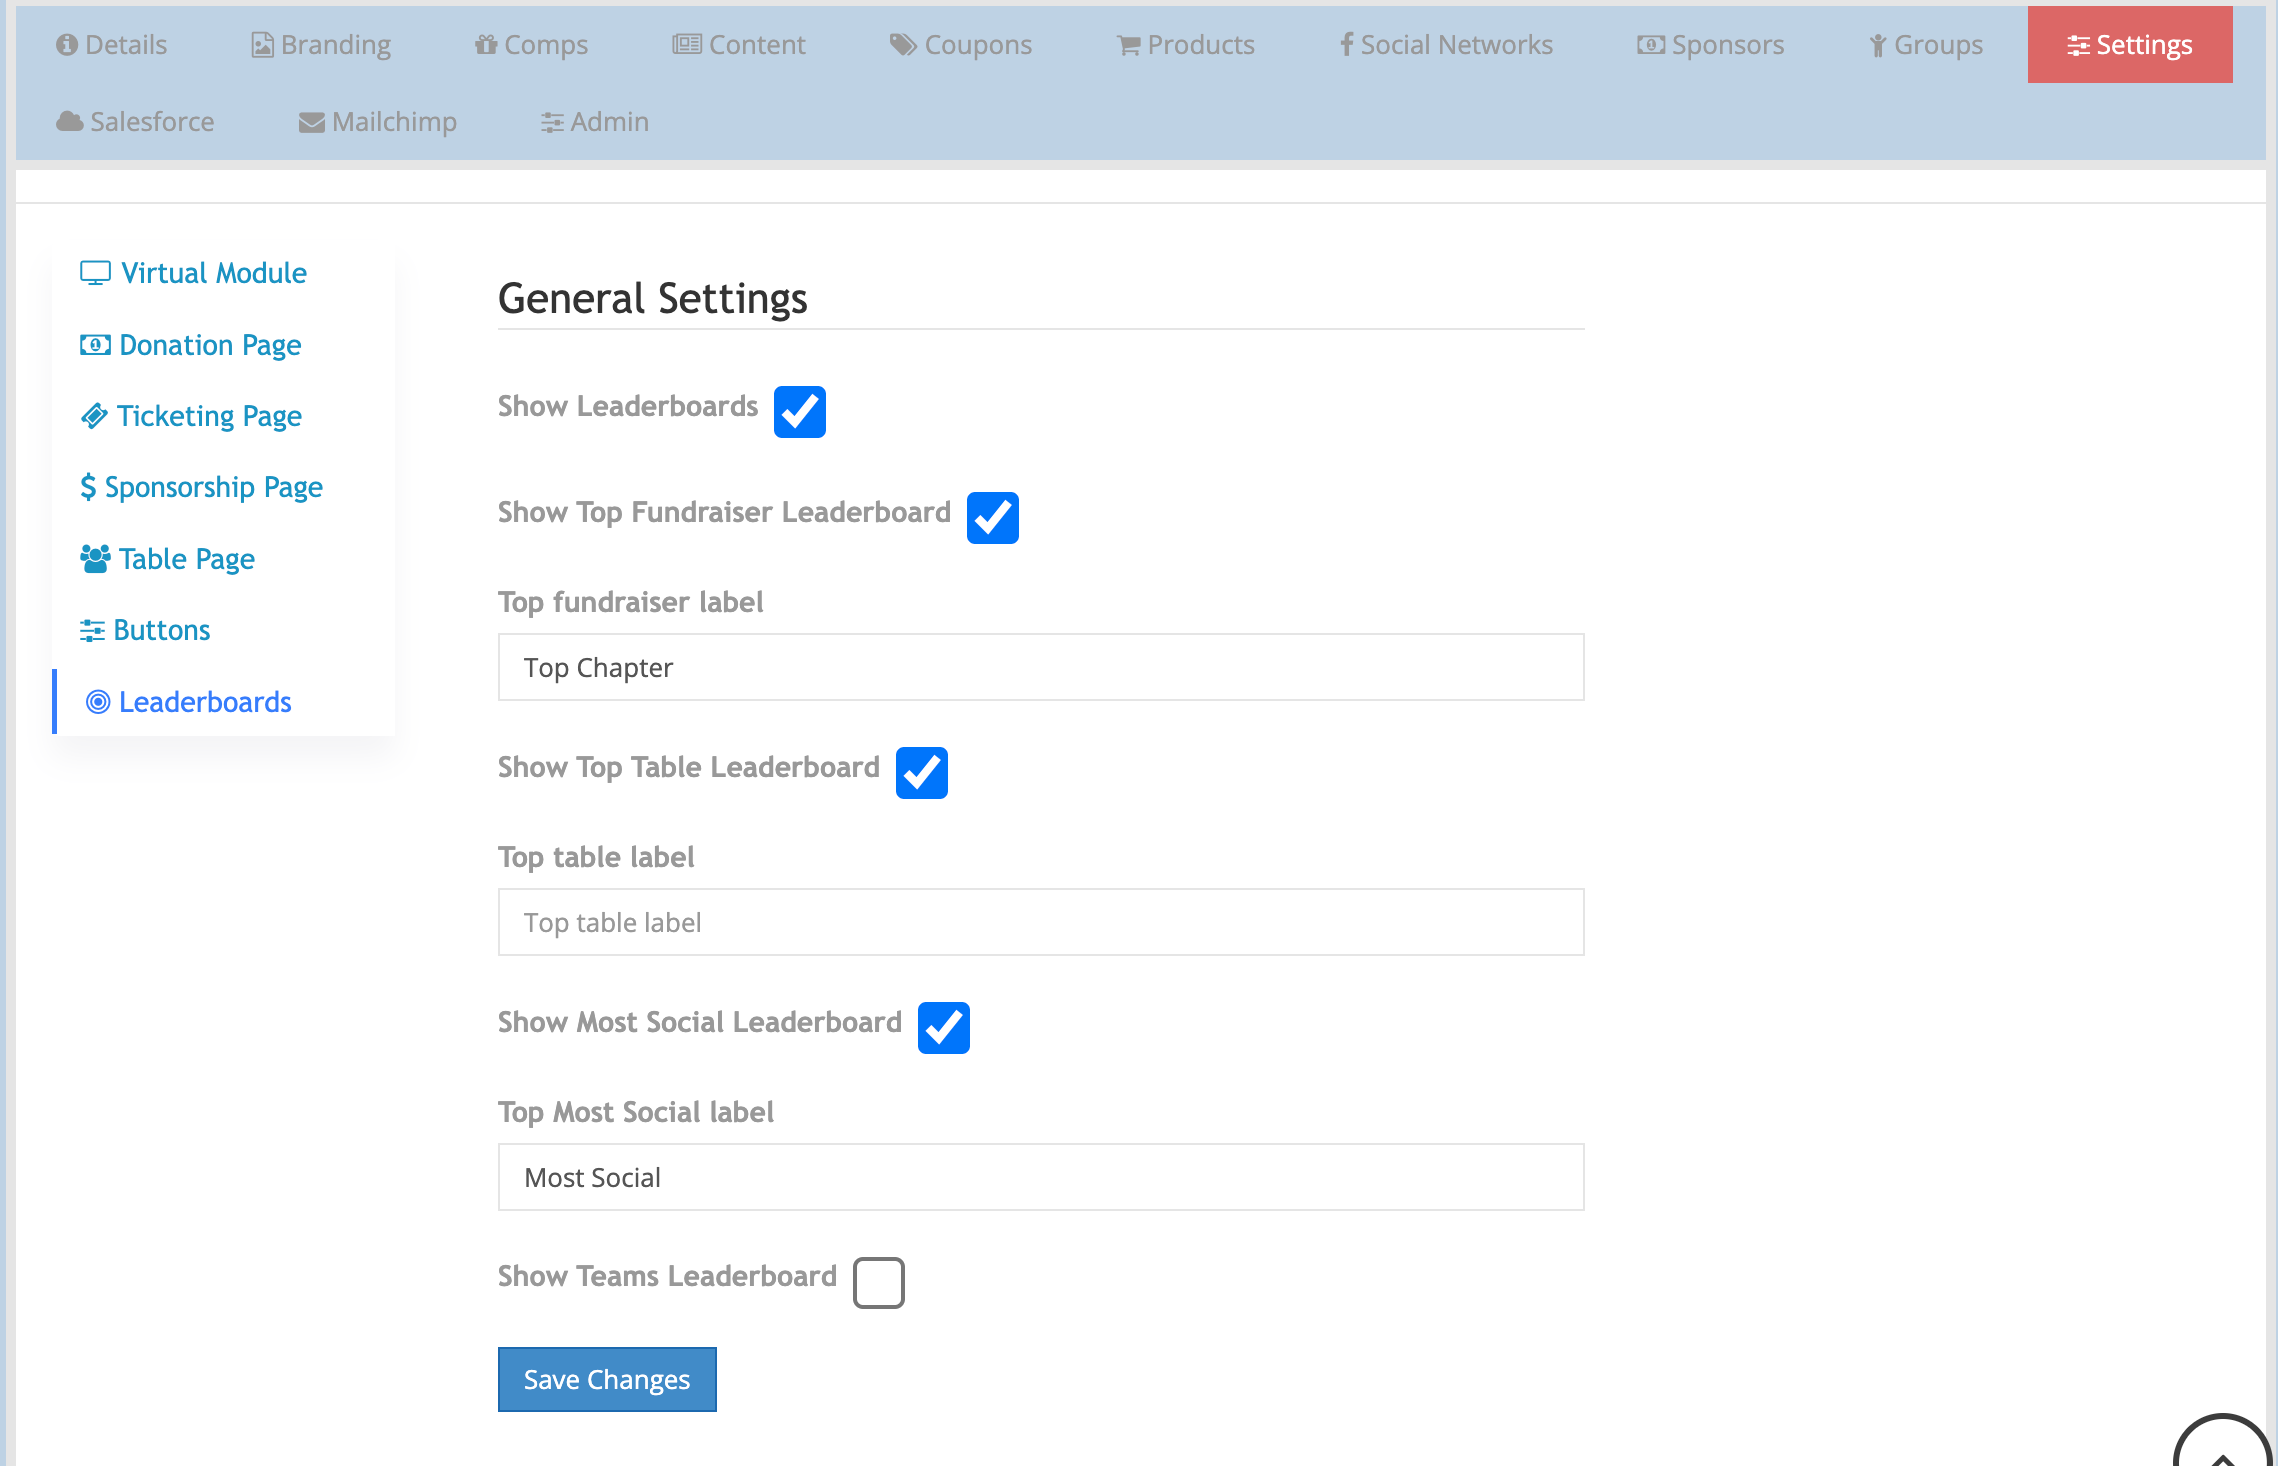Enable Show Teams Leaderboard checkbox
This screenshot has width=2278, height=1466.
878,1282
